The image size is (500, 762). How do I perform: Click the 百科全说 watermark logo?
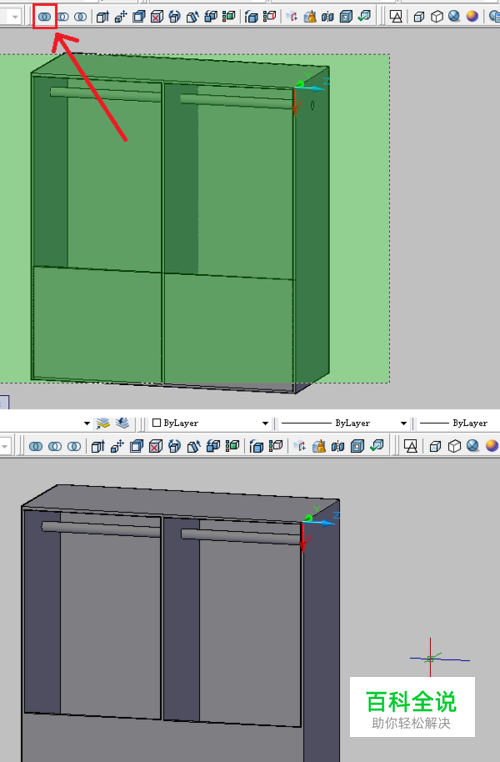(x=412, y=708)
